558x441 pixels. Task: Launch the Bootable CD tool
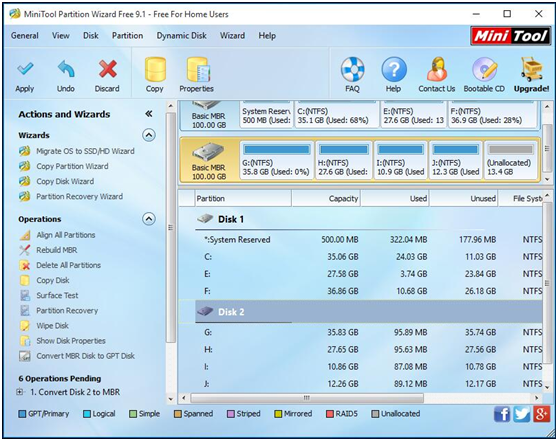[x=484, y=70]
